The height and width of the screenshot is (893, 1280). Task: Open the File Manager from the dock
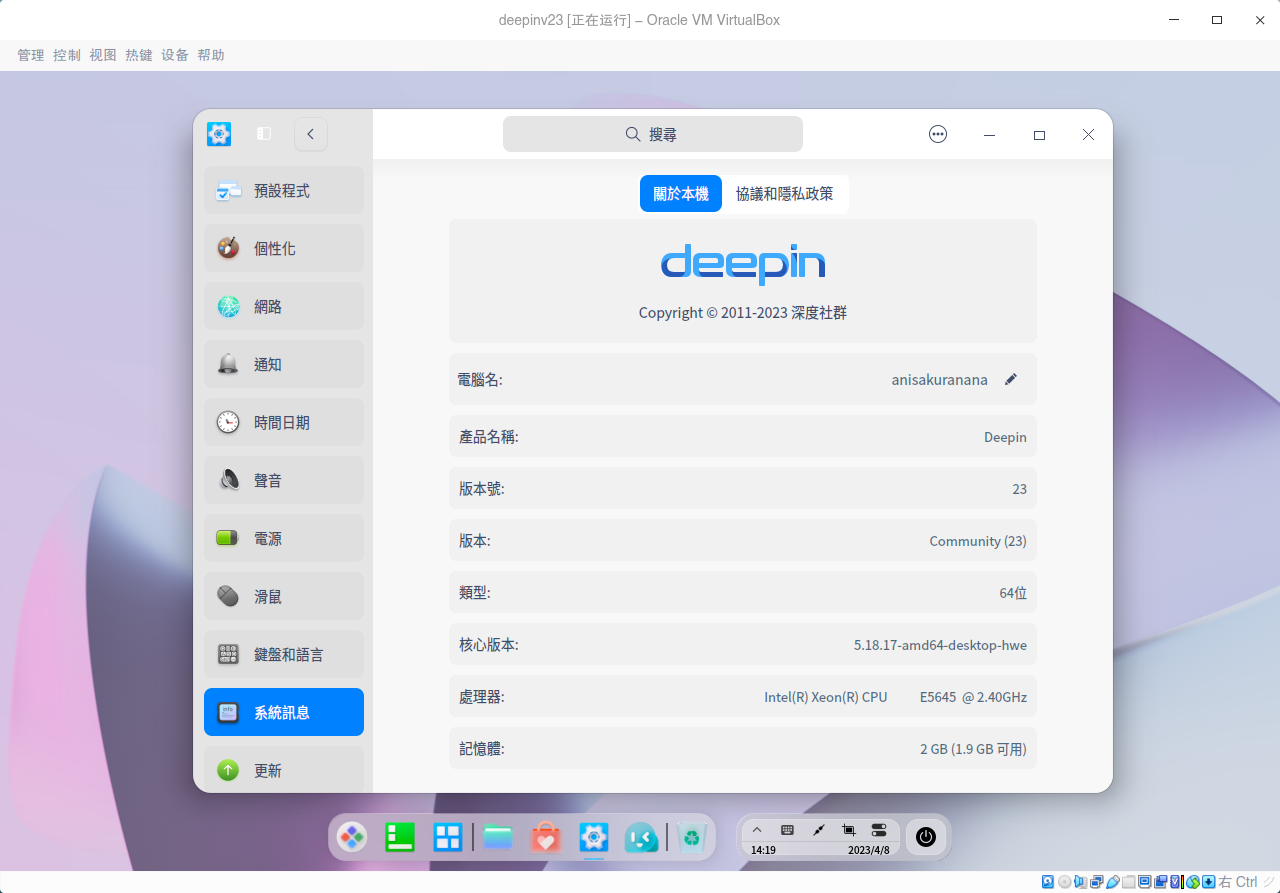coord(498,837)
